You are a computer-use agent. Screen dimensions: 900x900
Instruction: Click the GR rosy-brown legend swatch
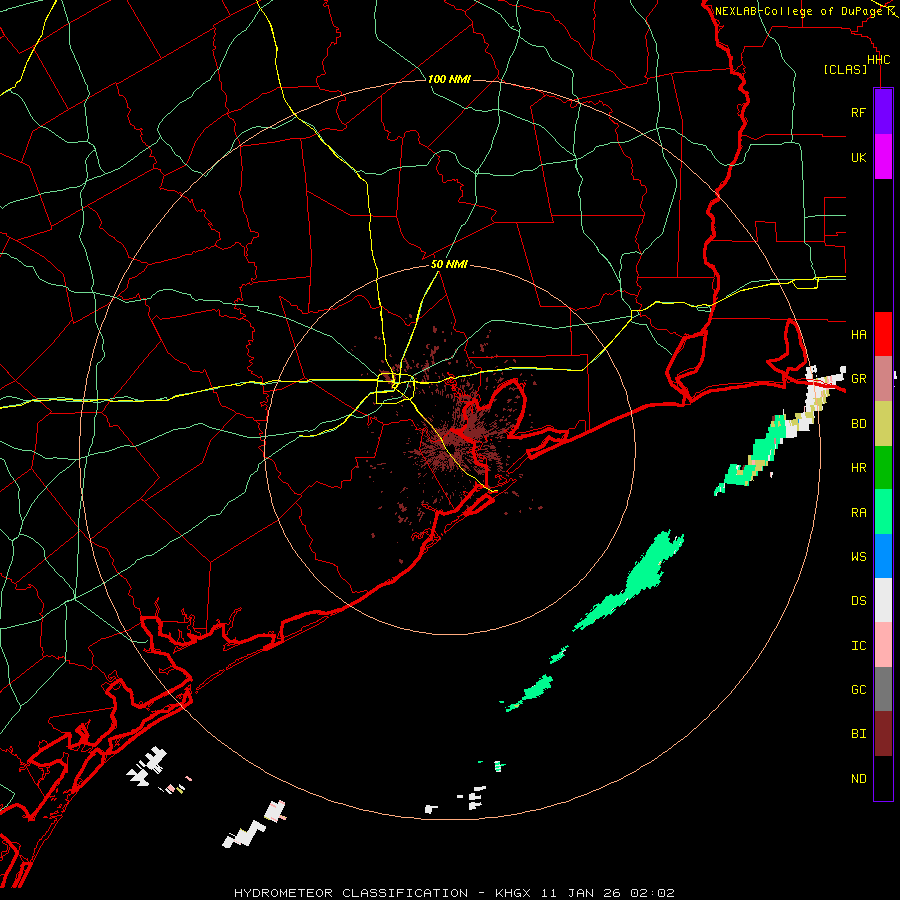point(883,379)
